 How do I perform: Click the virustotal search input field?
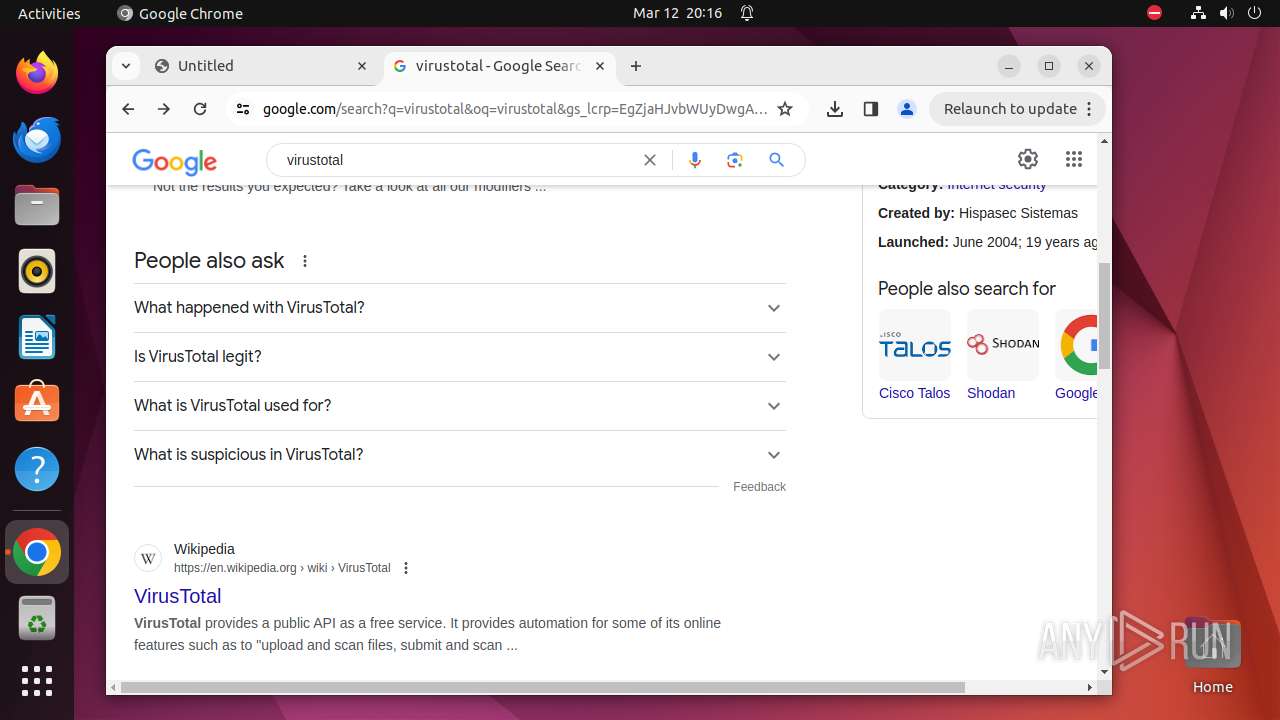460,160
